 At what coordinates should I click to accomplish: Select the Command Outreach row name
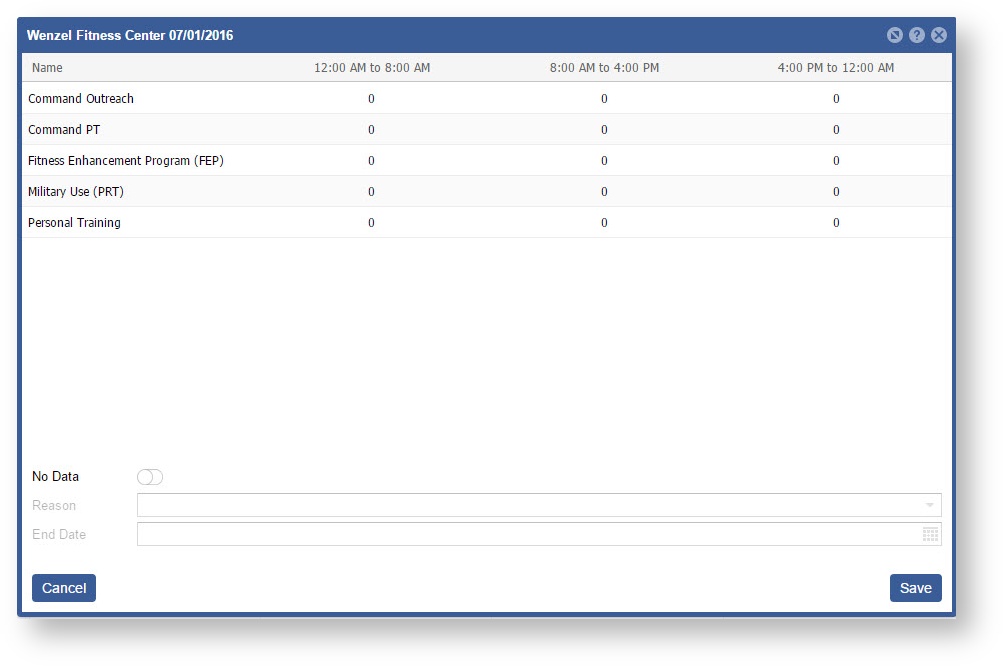click(81, 99)
